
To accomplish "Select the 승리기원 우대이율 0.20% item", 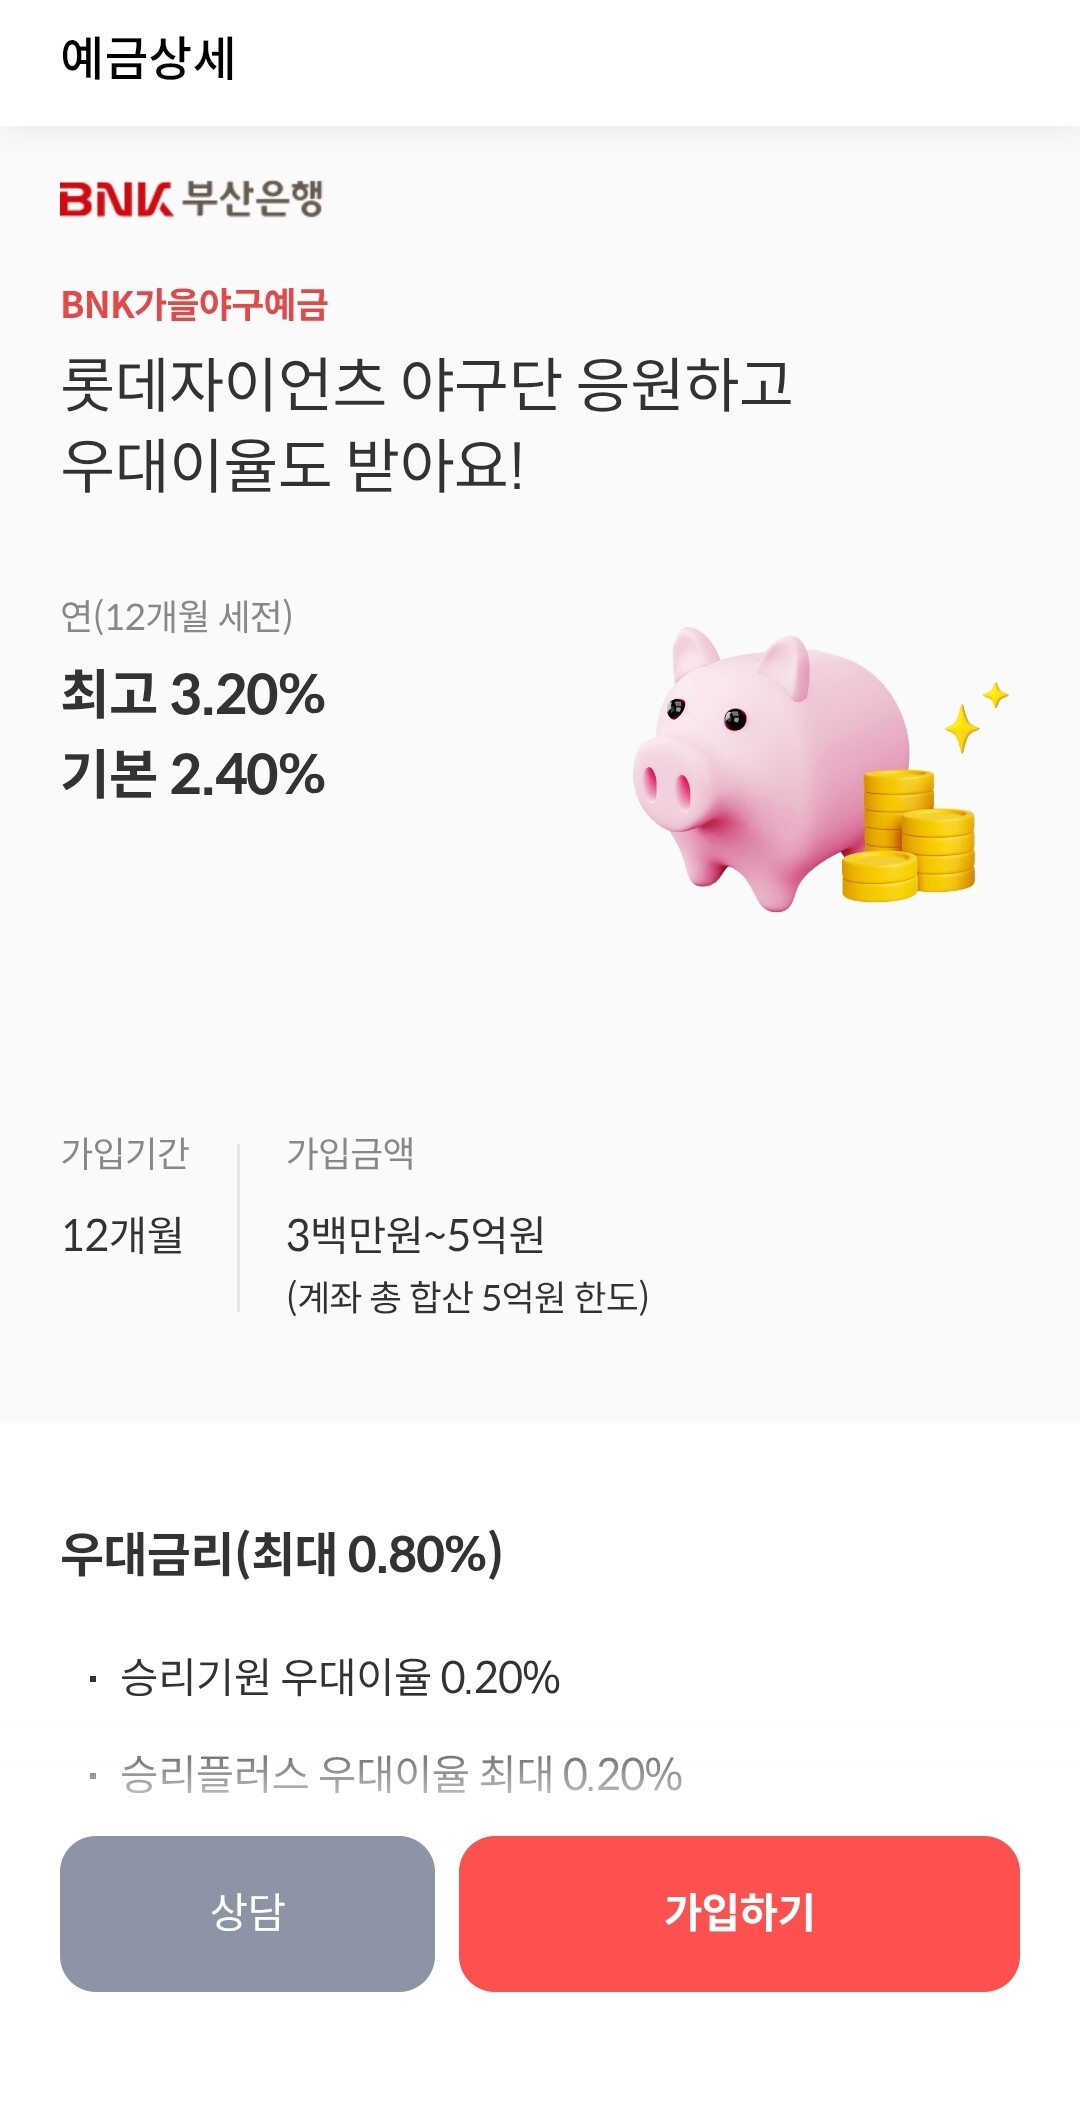I will [340, 1677].
